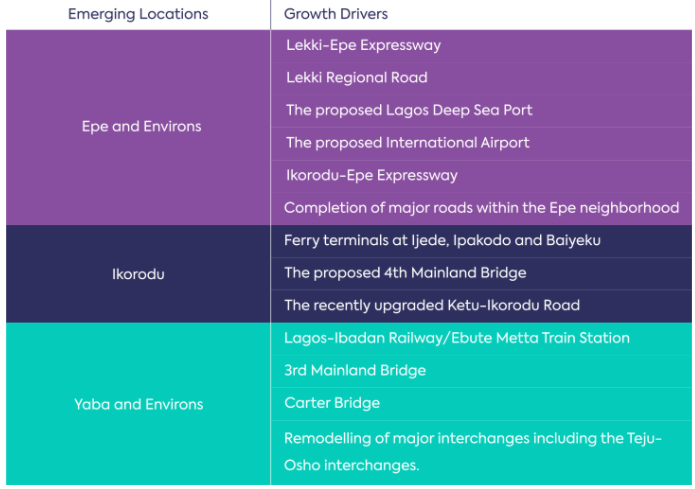The height and width of the screenshot is (489, 695).
Task: Select the proposed International Airport row
Action: [x=409, y=143]
